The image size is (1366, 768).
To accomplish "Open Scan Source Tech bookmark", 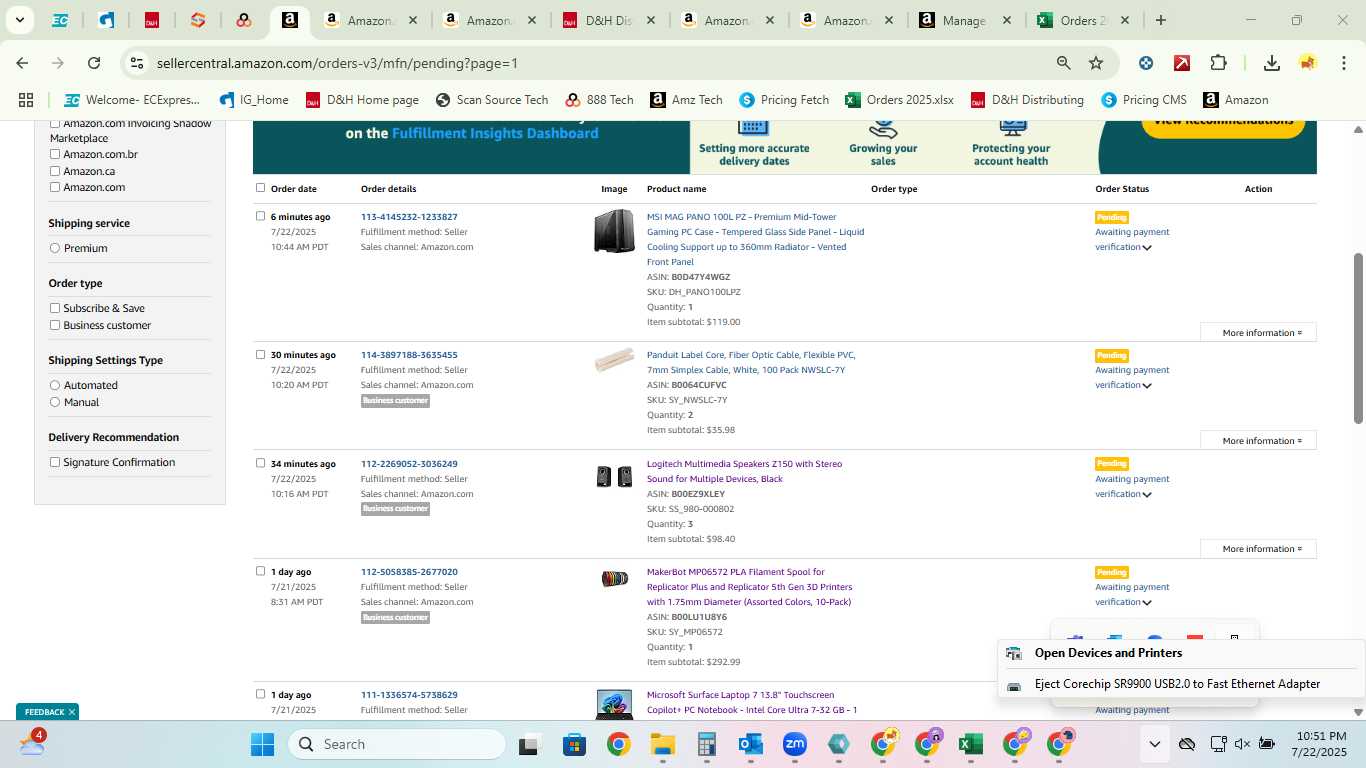I will point(492,100).
